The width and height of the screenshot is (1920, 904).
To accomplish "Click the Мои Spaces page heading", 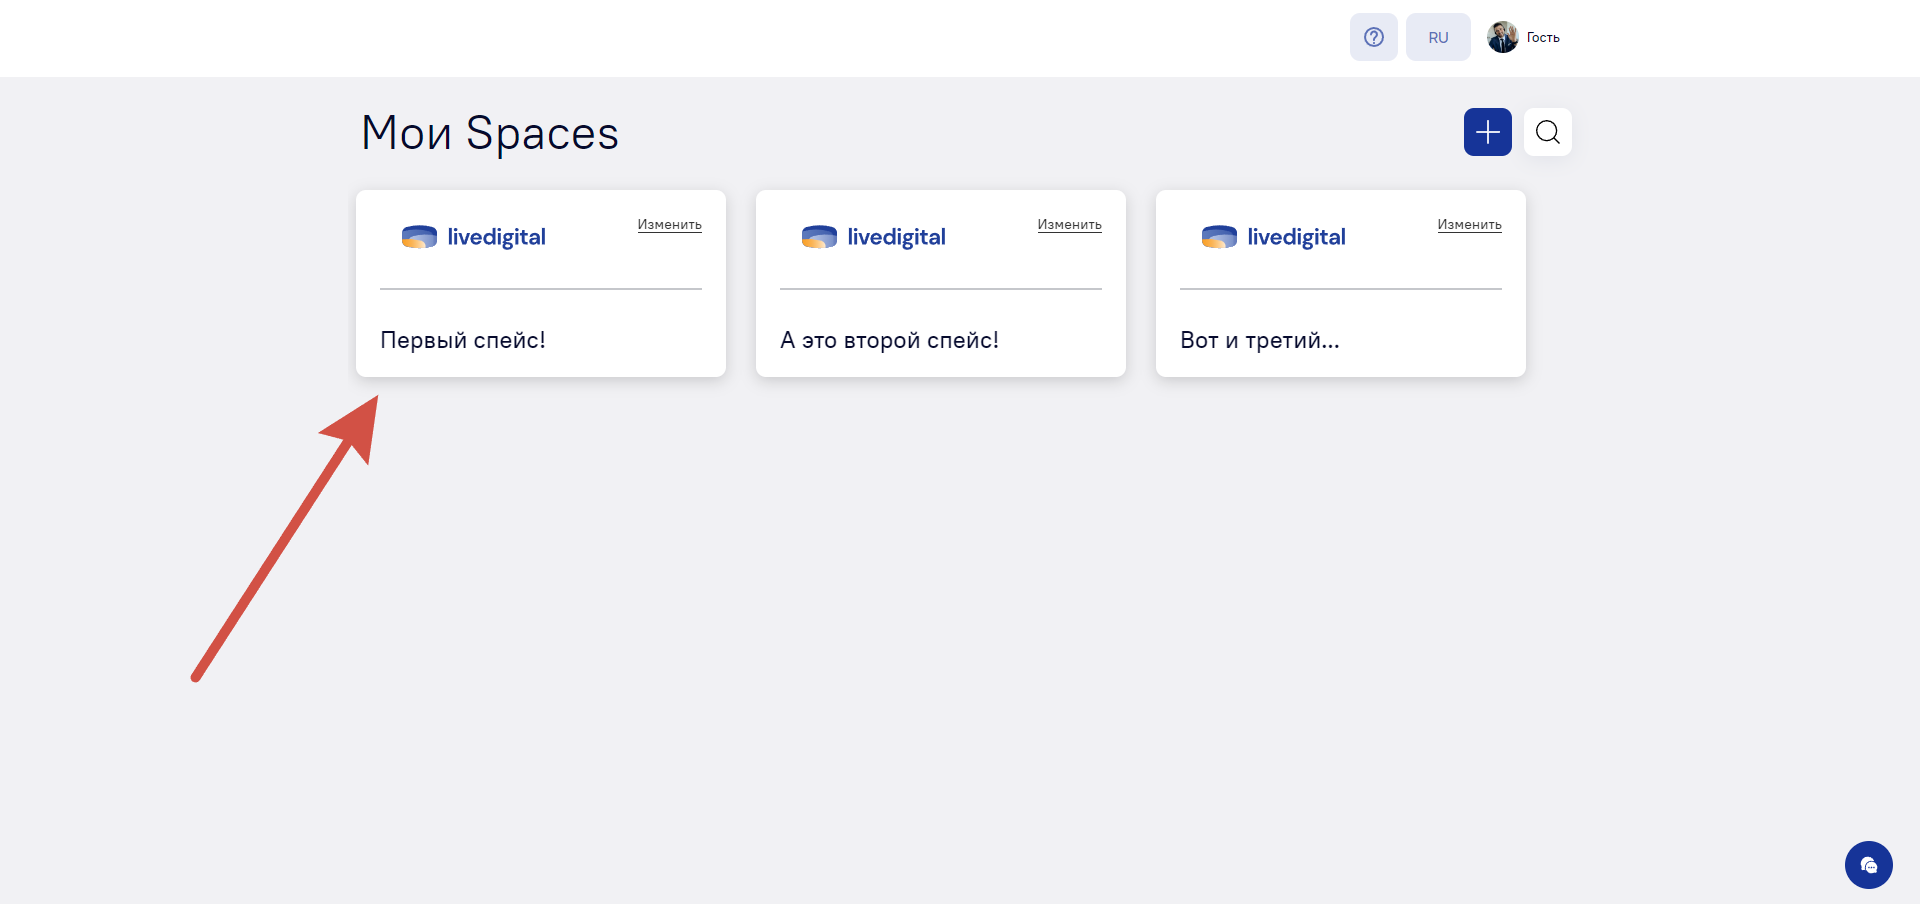I will pos(490,133).
